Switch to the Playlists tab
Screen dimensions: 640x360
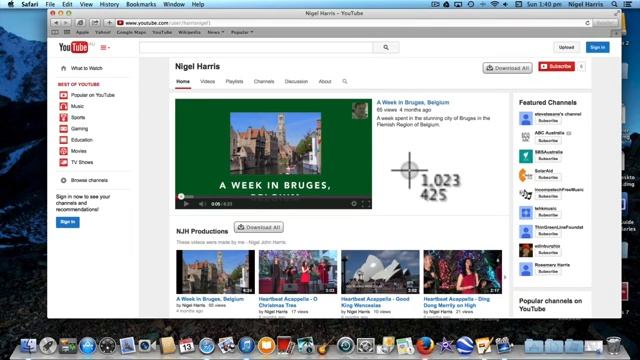pyautogui.click(x=234, y=82)
